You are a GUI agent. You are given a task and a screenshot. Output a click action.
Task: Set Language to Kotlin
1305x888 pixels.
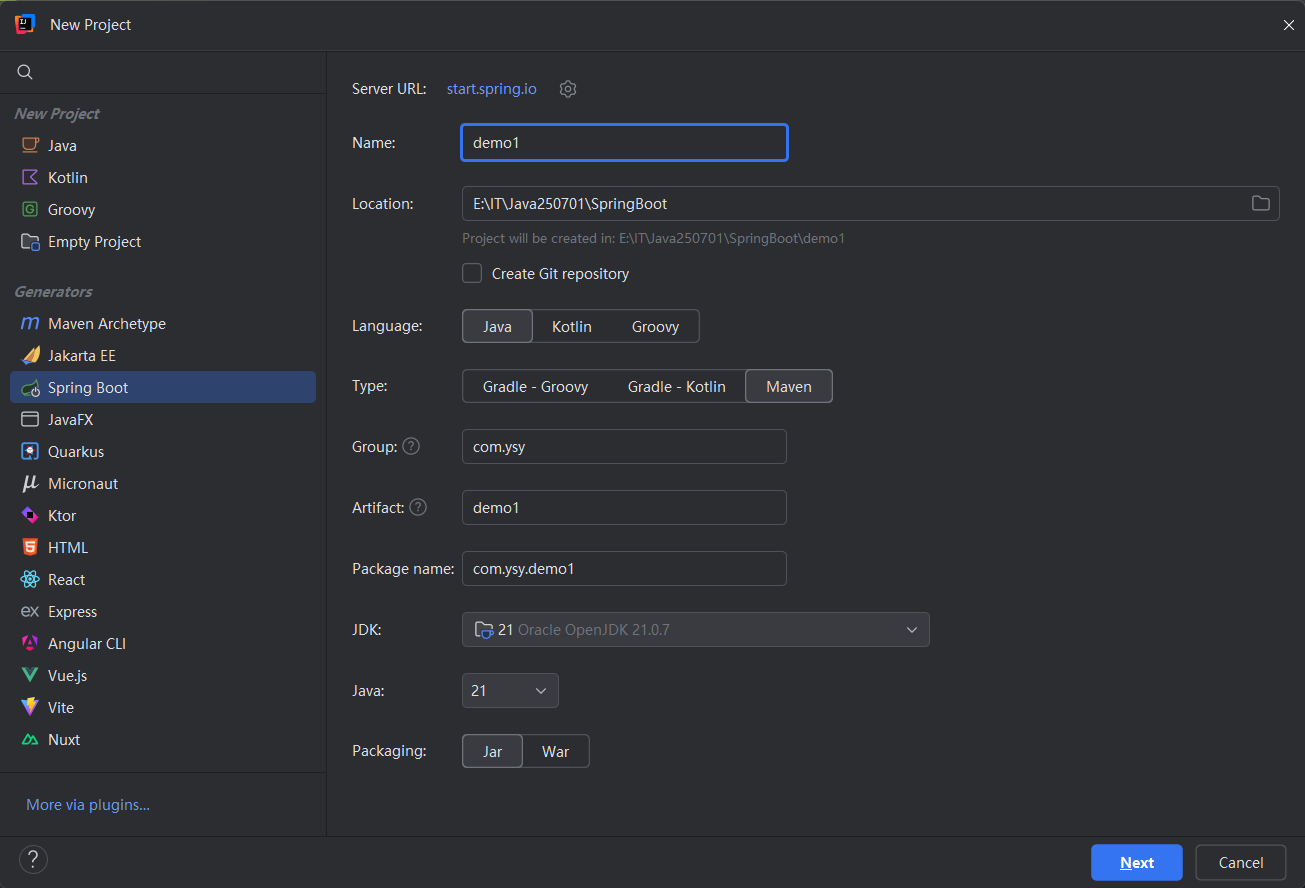coord(572,326)
